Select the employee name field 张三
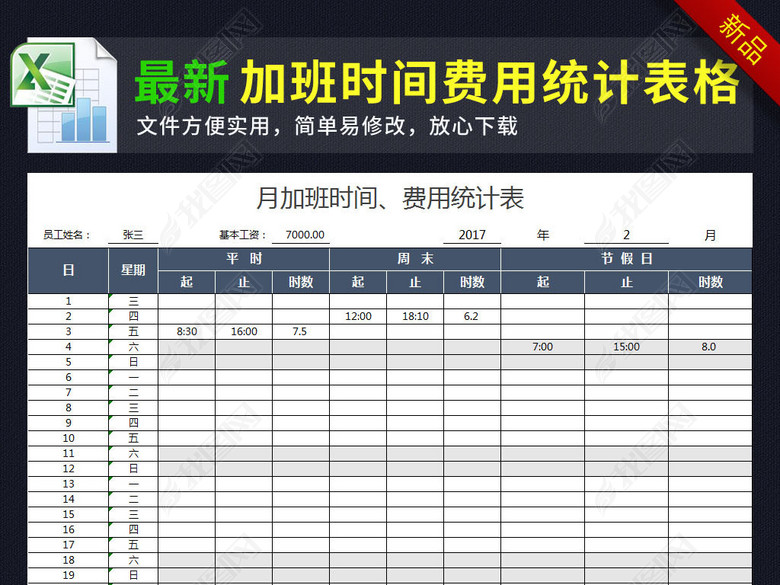This screenshot has width=780, height=585. [x=133, y=235]
